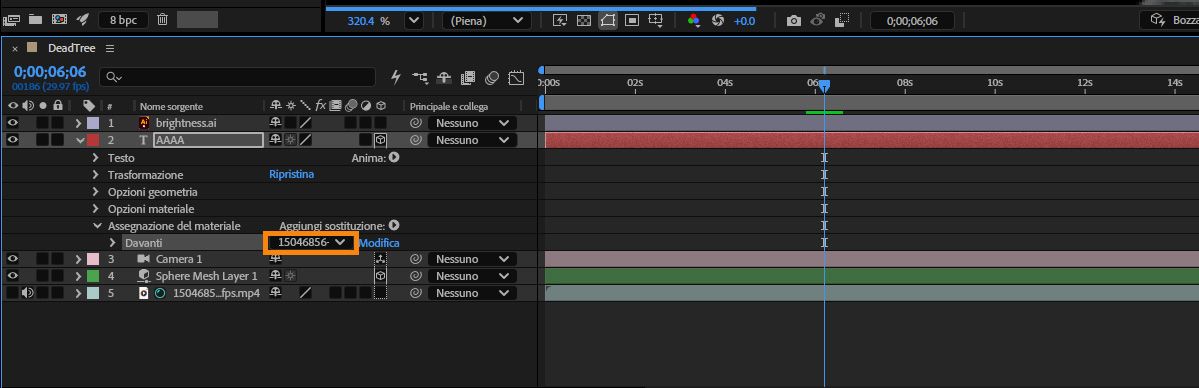Open interpret footage settings icon
The image size is (1199, 388).
point(11,20)
